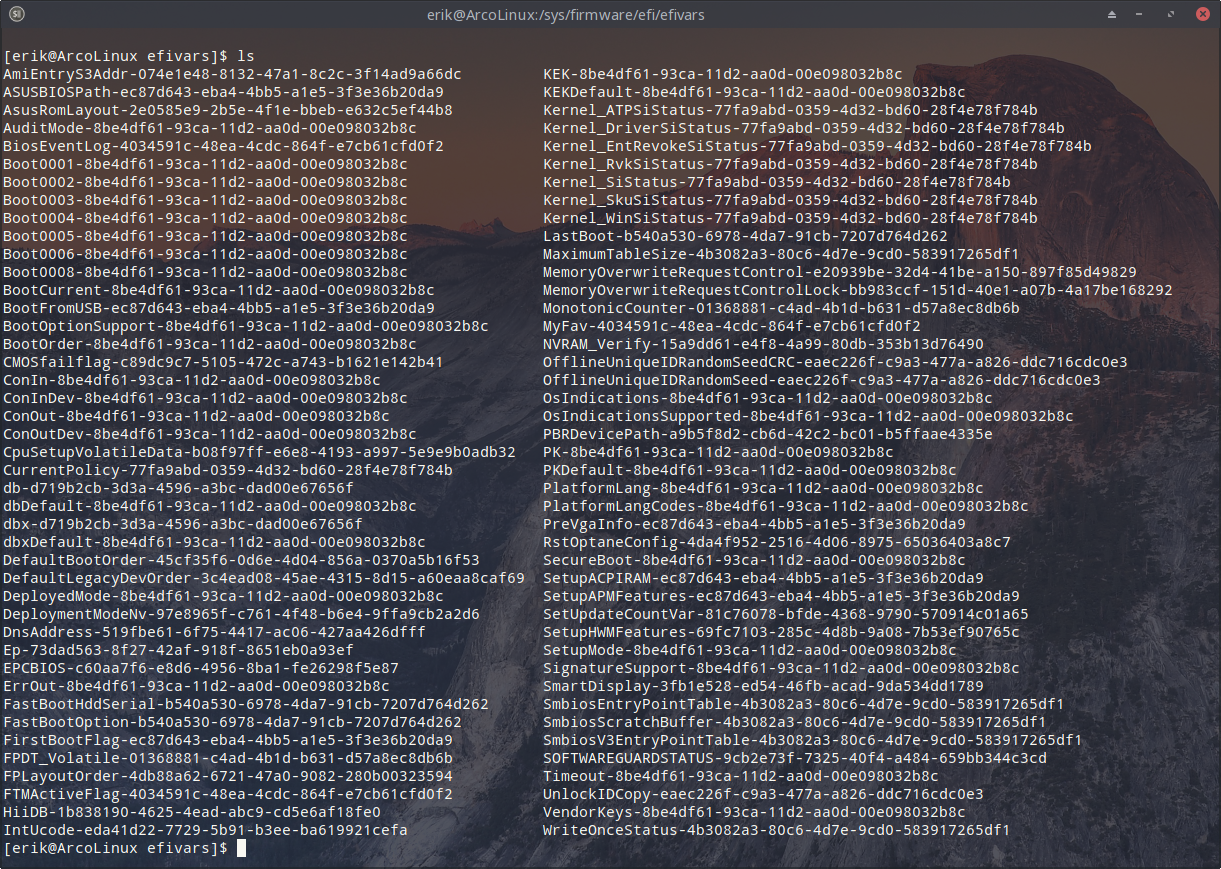This screenshot has height=869, width=1221.
Task: Select the ConOutDev entry
Action: pyautogui.click(x=210, y=434)
